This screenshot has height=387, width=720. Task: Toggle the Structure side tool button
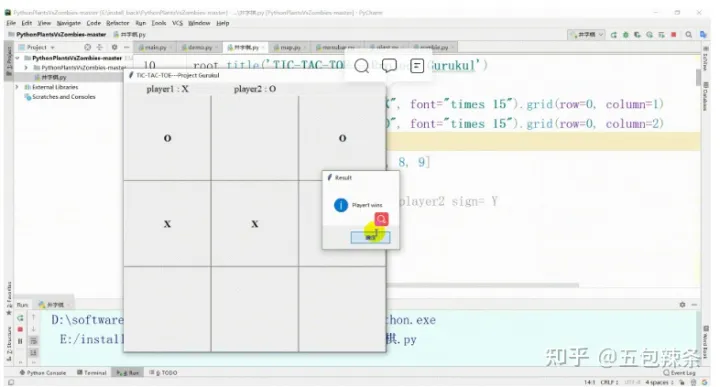(9, 343)
